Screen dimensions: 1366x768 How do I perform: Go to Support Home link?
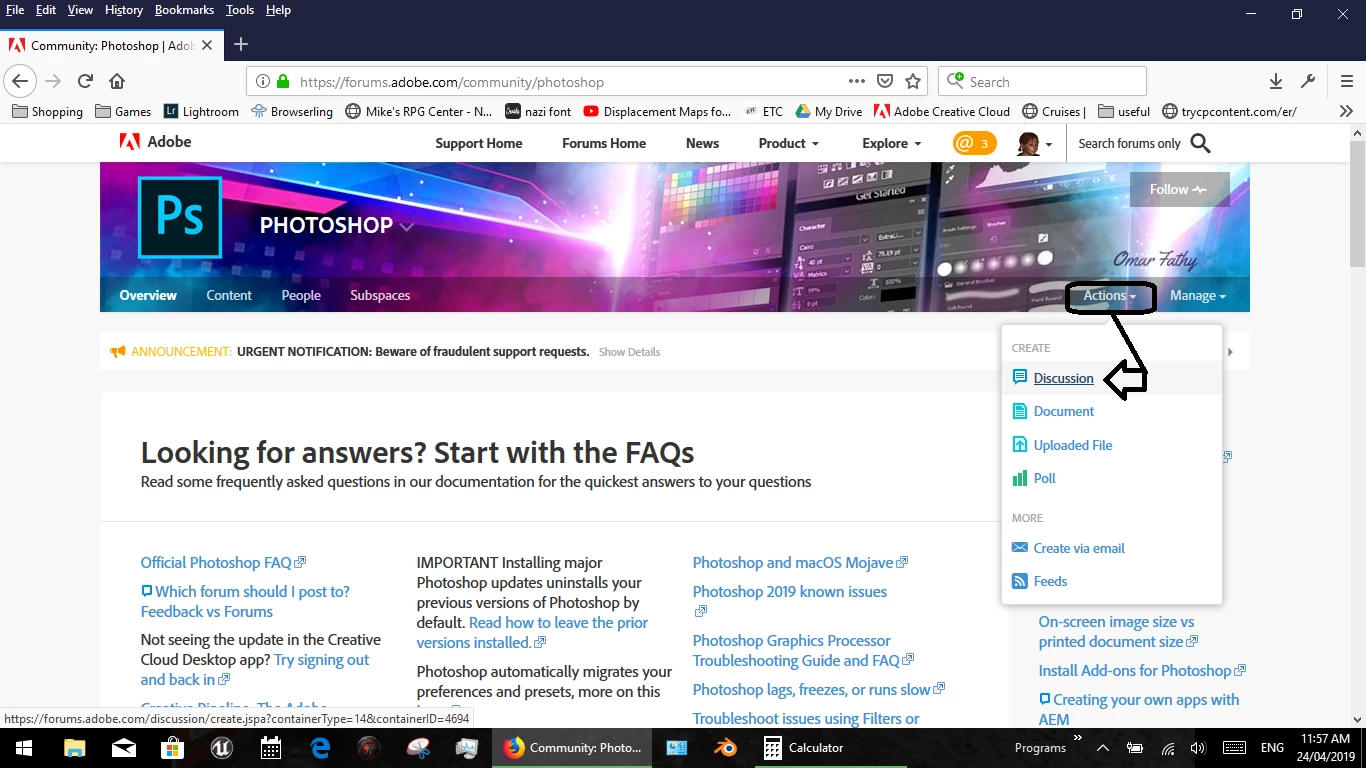pos(479,143)
